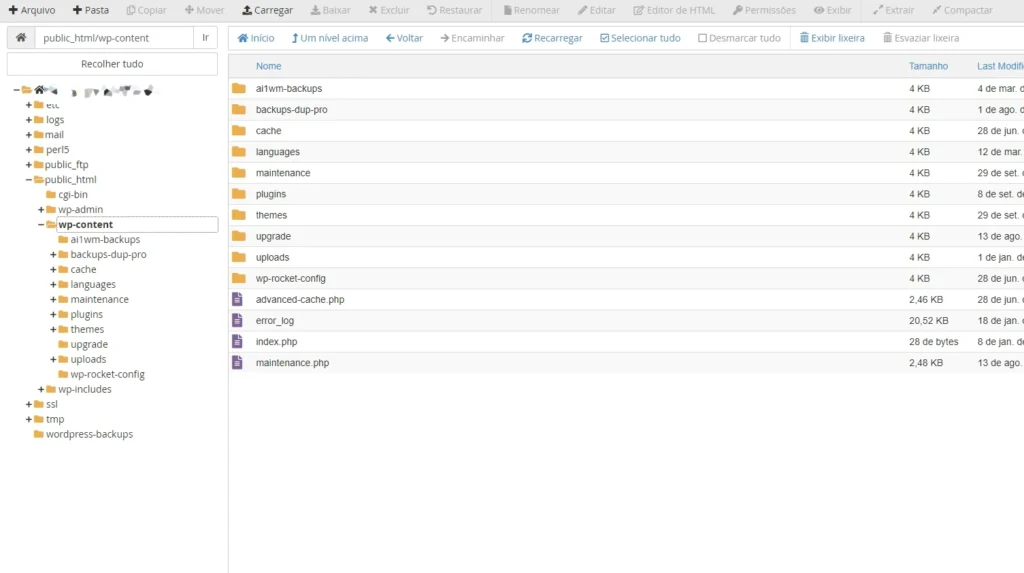Click the ai1wm-backups folder icon in file list

tap(239, 88)
